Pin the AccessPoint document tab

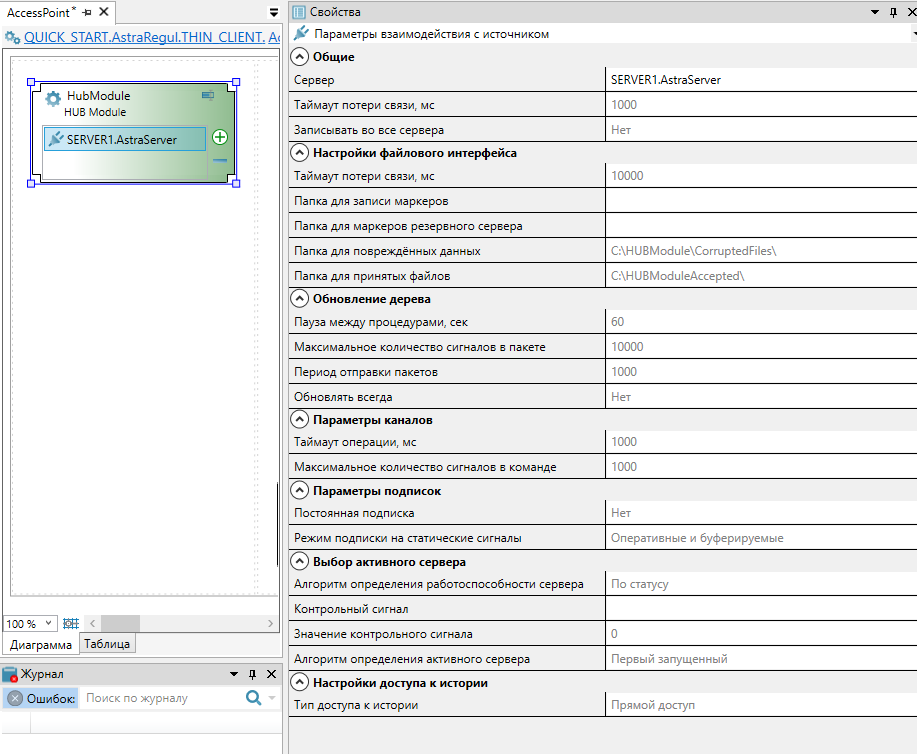pyautogui.click(x=87, y=12)
